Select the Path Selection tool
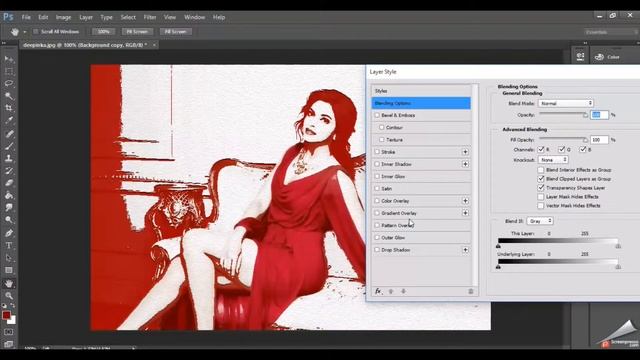This screenshot has height=360, width=640. (9, 258)
